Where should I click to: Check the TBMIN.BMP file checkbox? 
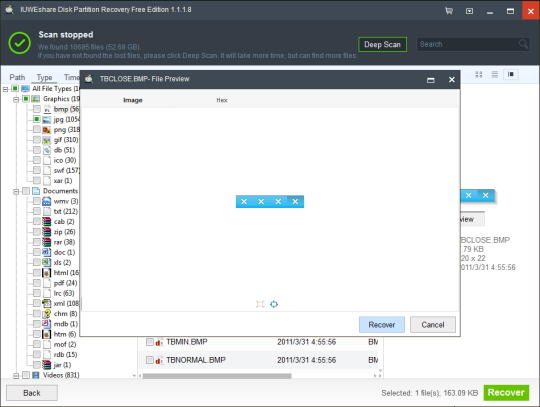tap(149, 342)
